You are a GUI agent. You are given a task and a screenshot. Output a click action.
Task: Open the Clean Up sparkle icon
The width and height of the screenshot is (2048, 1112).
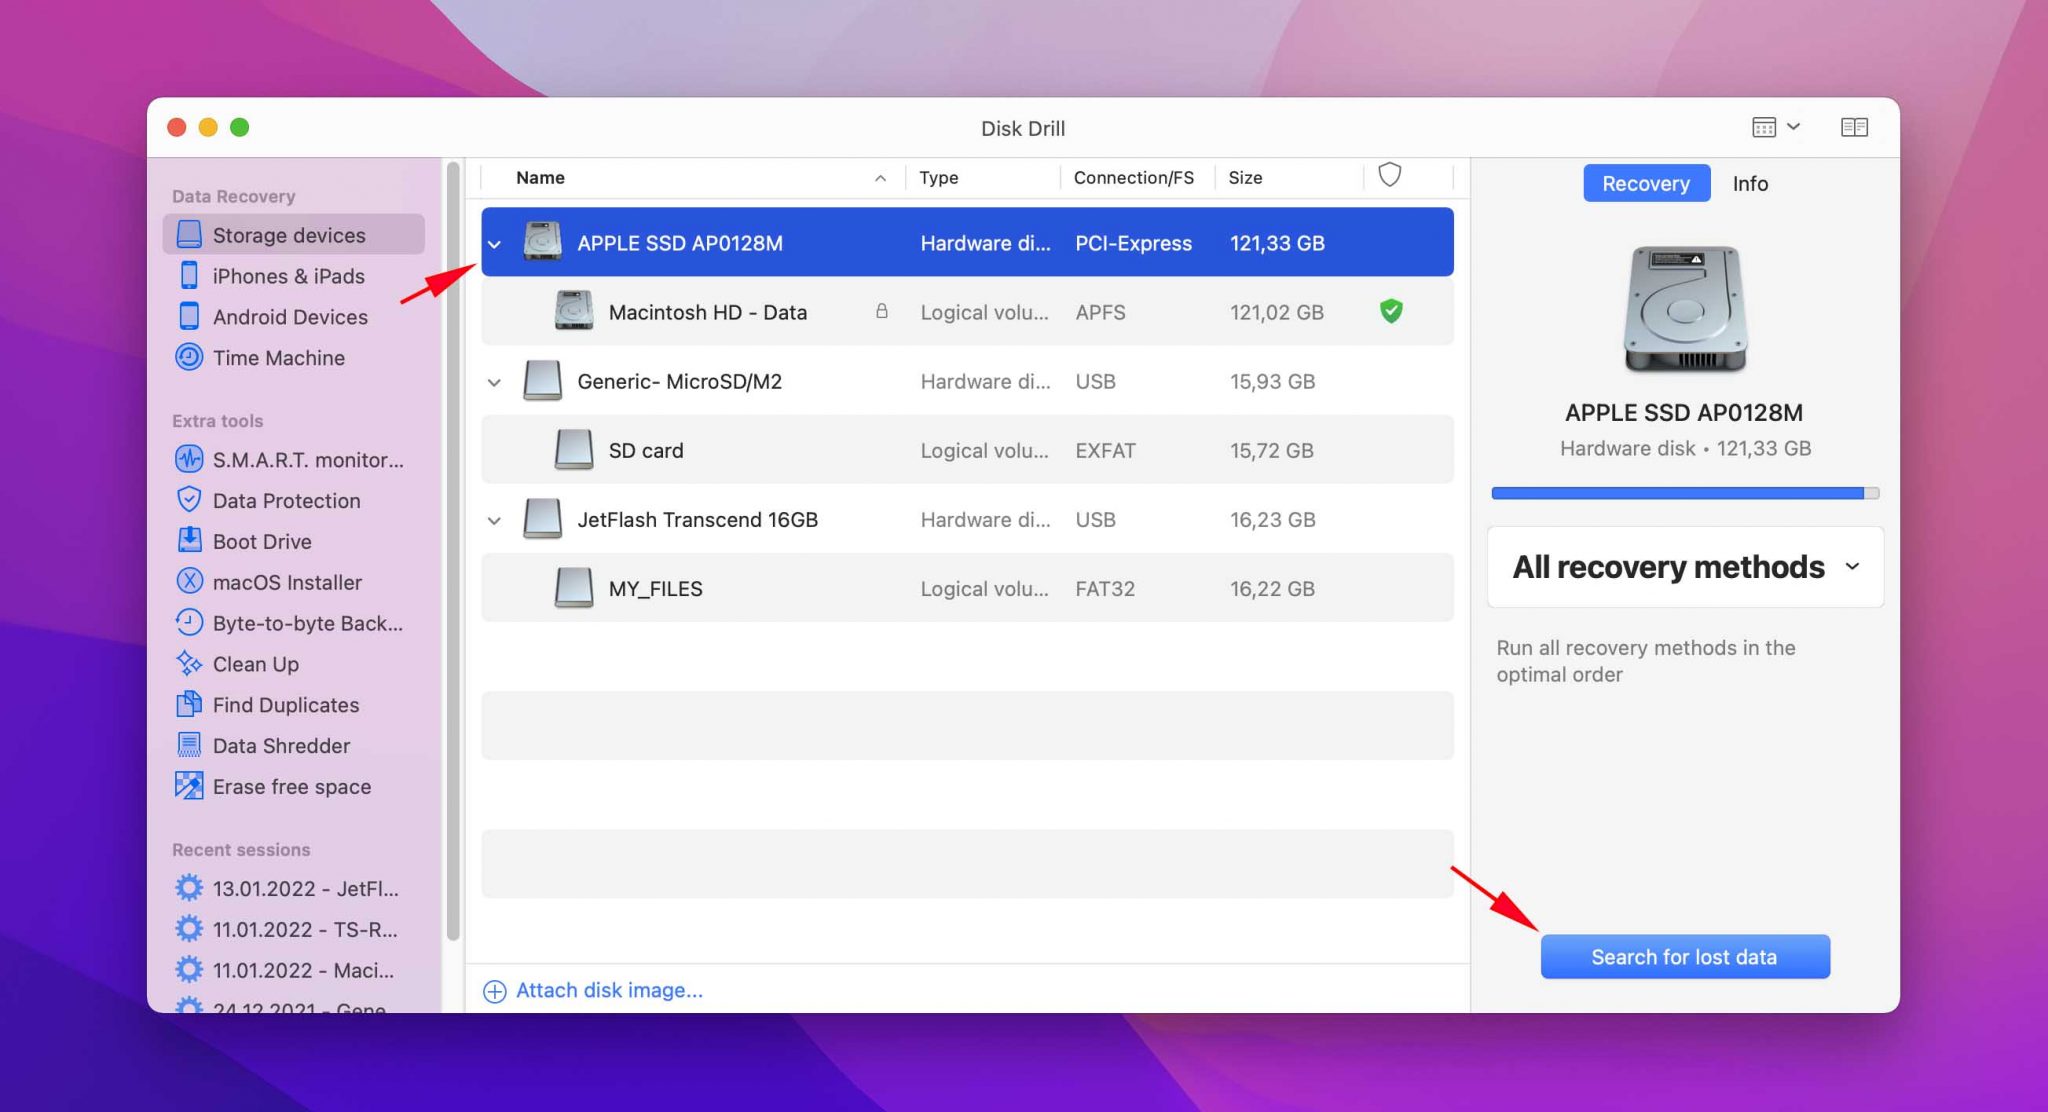pyautogui.click(x=189, y=663)
